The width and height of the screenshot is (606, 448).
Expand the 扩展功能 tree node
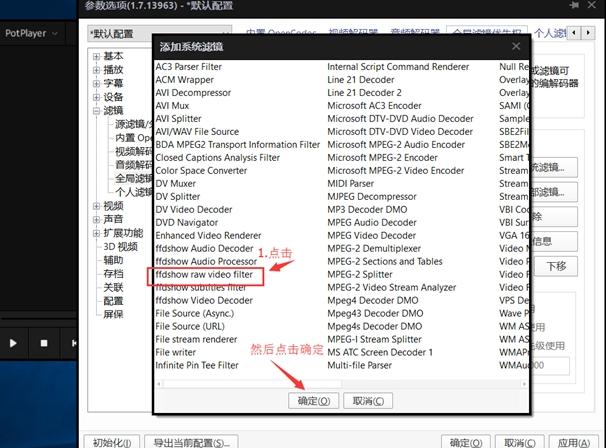[97, 233]
